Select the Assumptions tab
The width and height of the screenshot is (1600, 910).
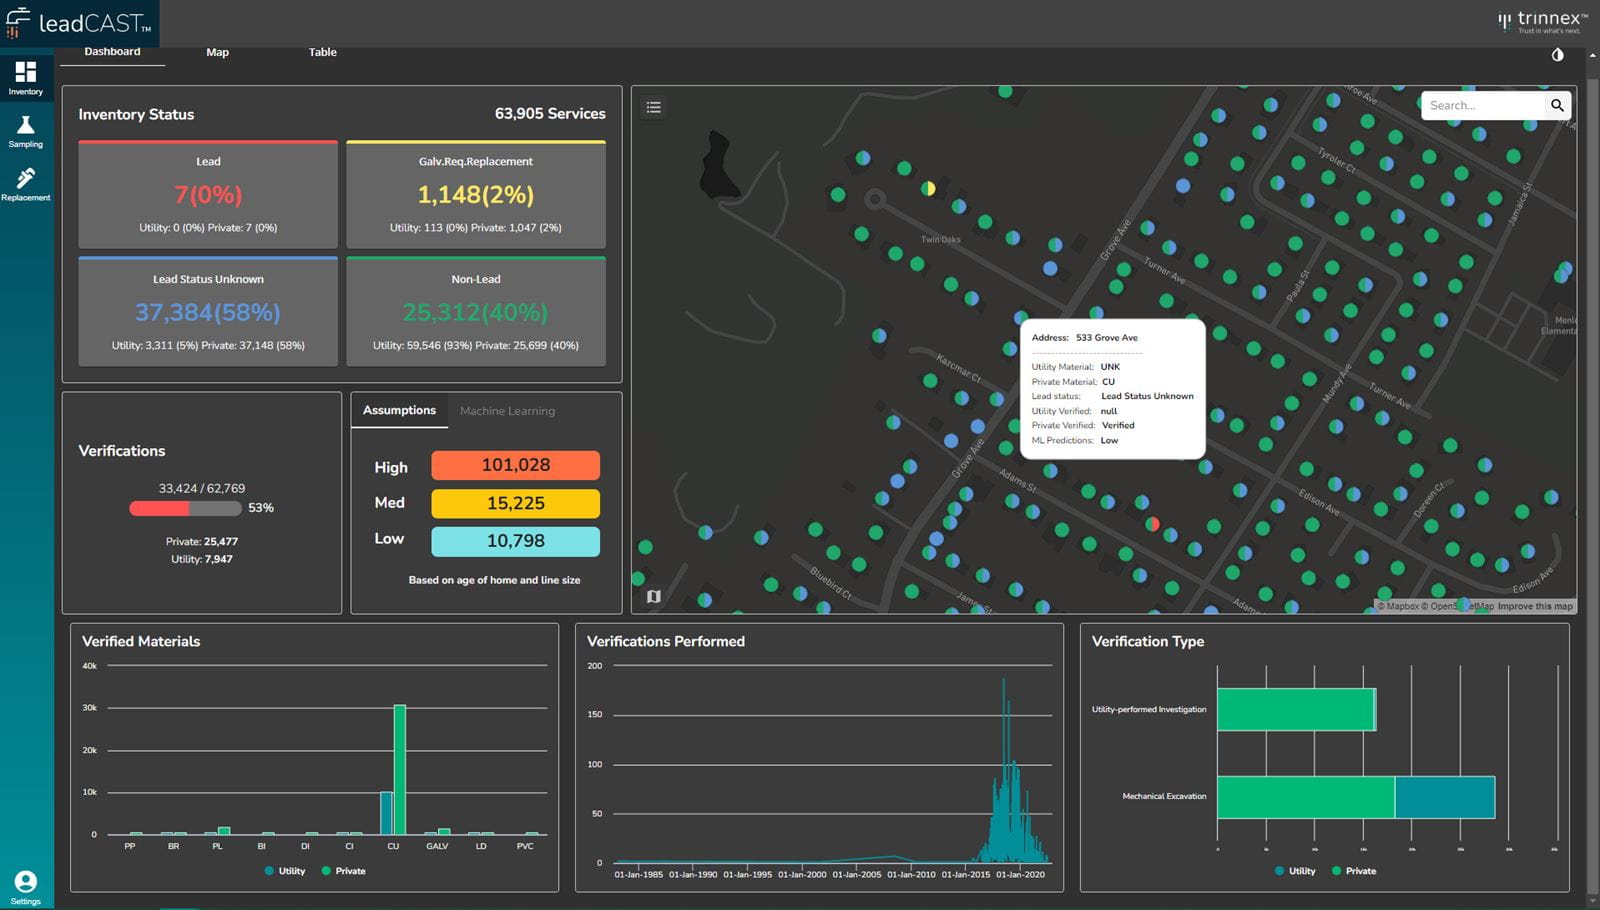coord(399,410)
